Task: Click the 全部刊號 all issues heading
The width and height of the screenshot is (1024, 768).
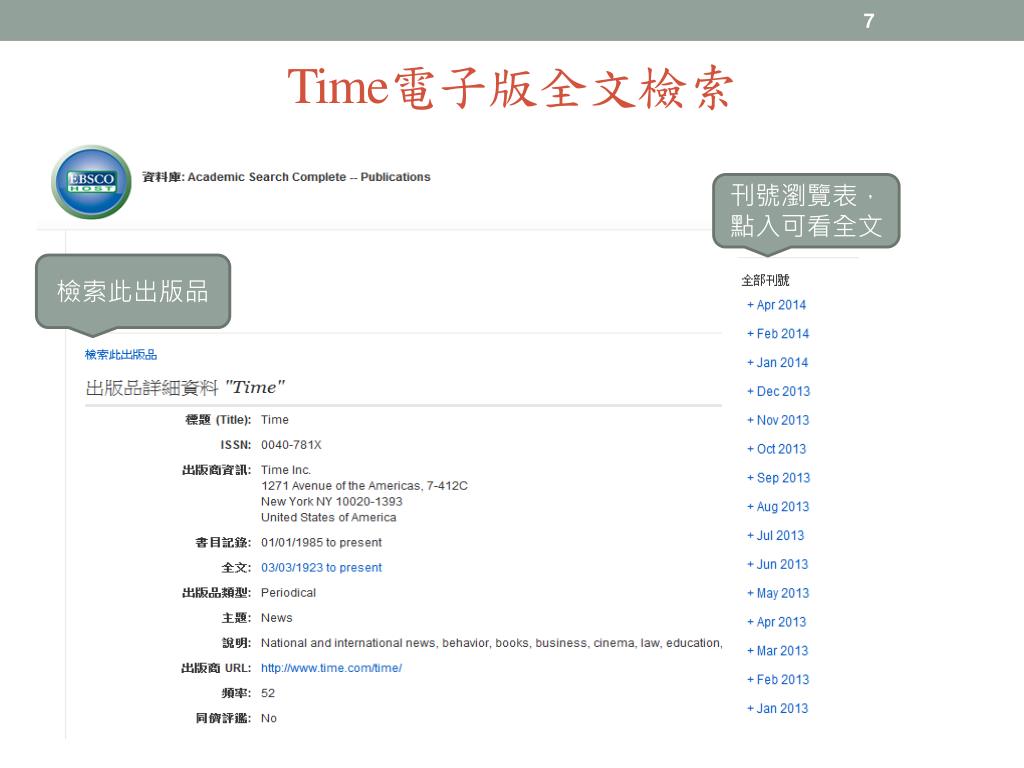Action: click(x=765, y=280)
